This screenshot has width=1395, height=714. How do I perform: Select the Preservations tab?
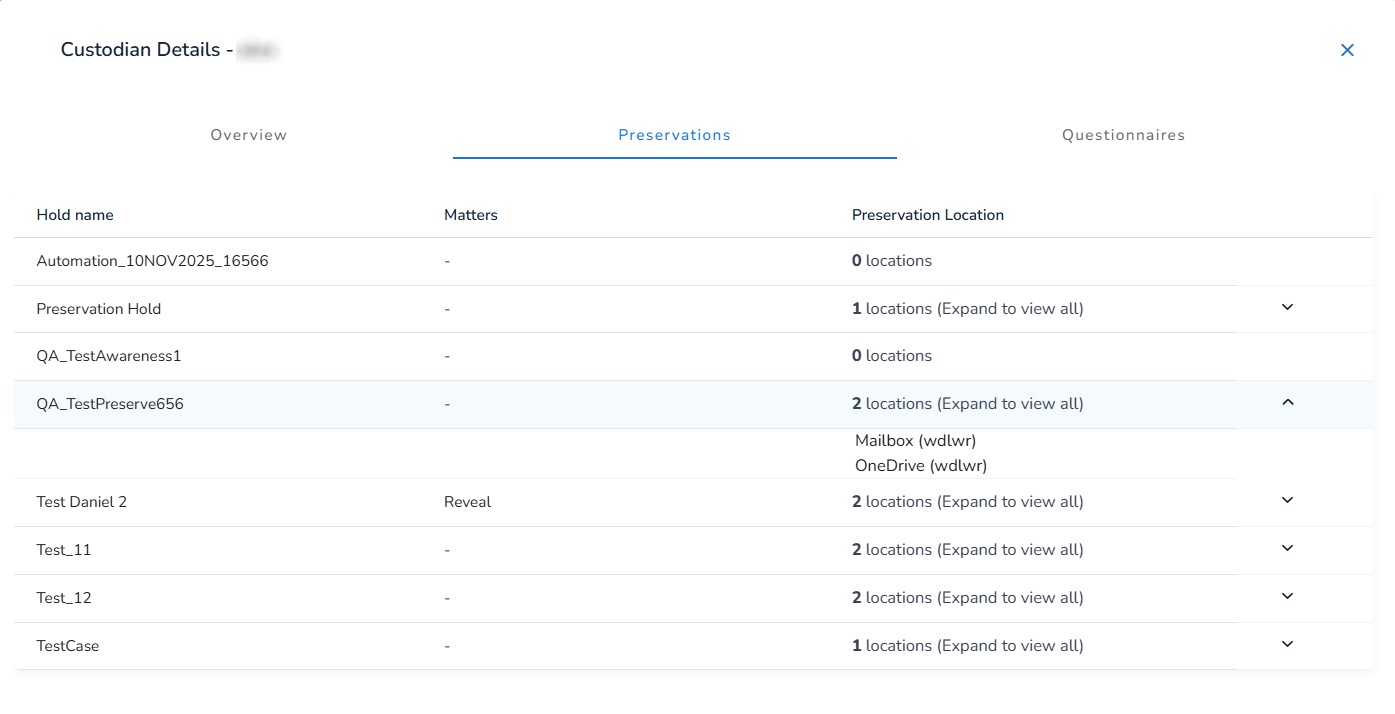click(x=674, y=135)
